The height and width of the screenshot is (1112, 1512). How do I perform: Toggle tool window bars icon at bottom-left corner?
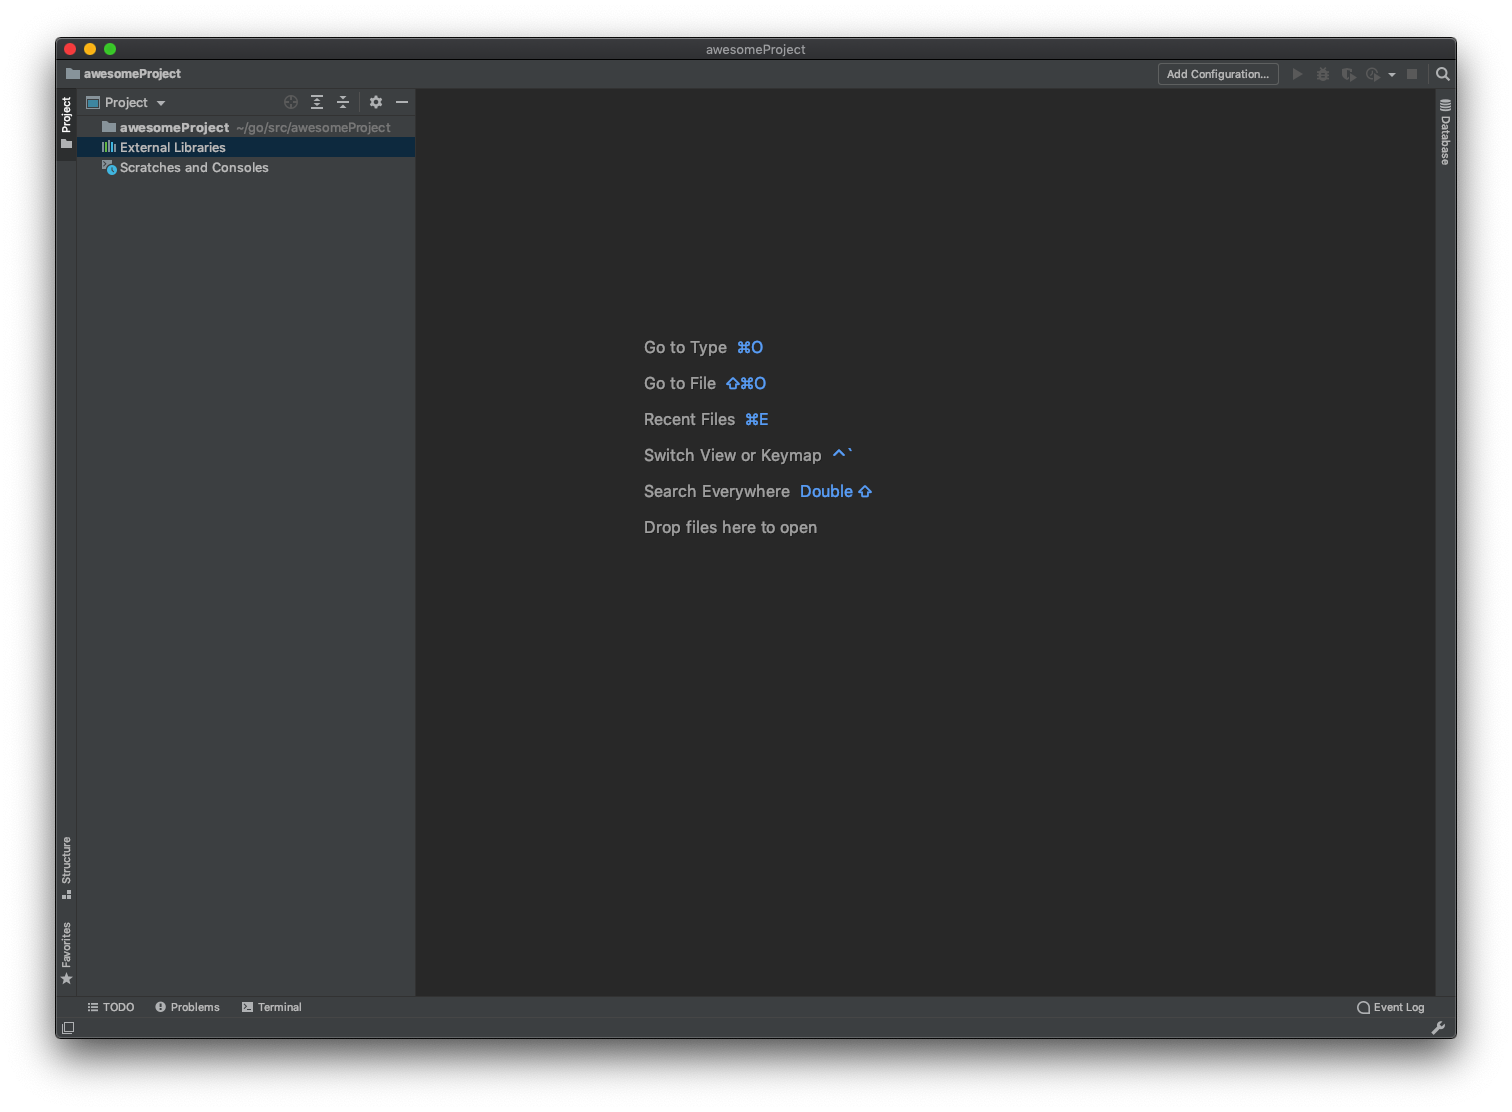click(x=68, y=1028)
